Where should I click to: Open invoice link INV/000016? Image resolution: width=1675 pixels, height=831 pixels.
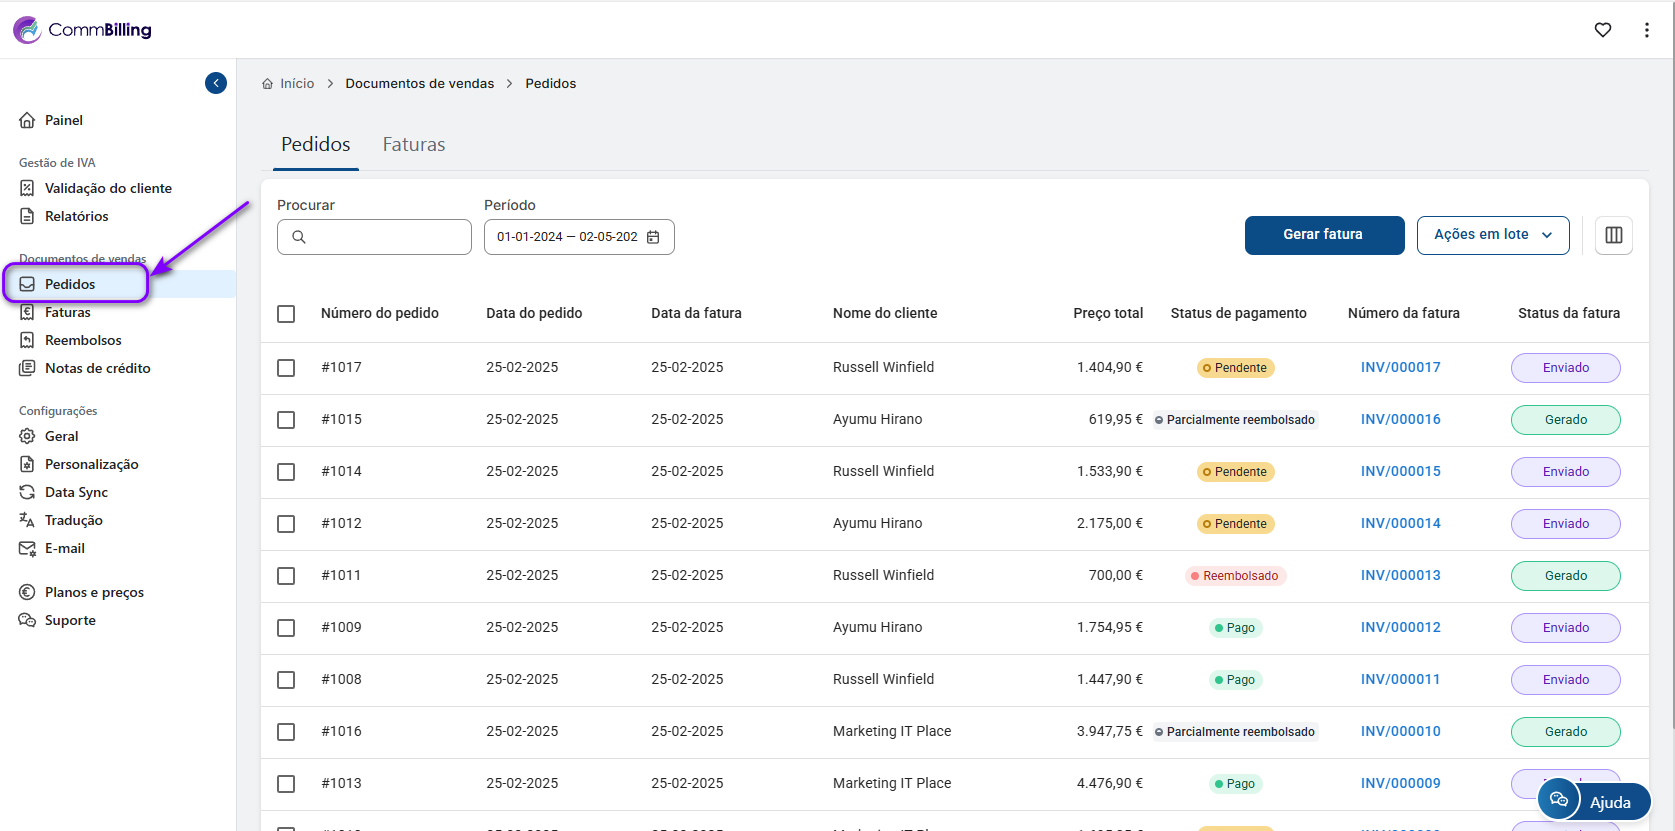pyautogui.click(x=1400, y=420)
